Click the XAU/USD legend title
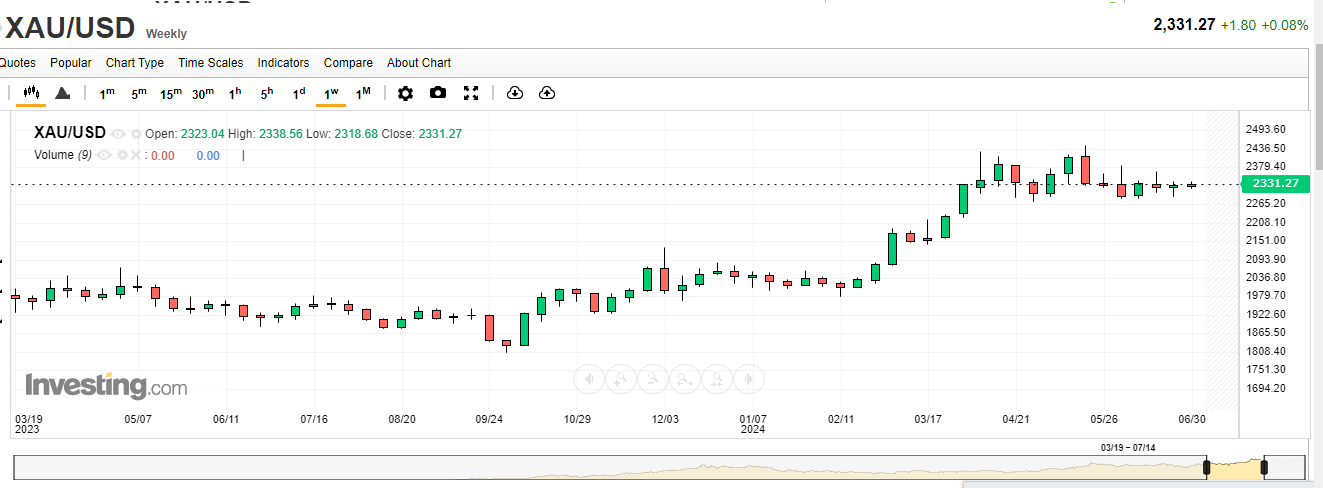 click(70, 133)
